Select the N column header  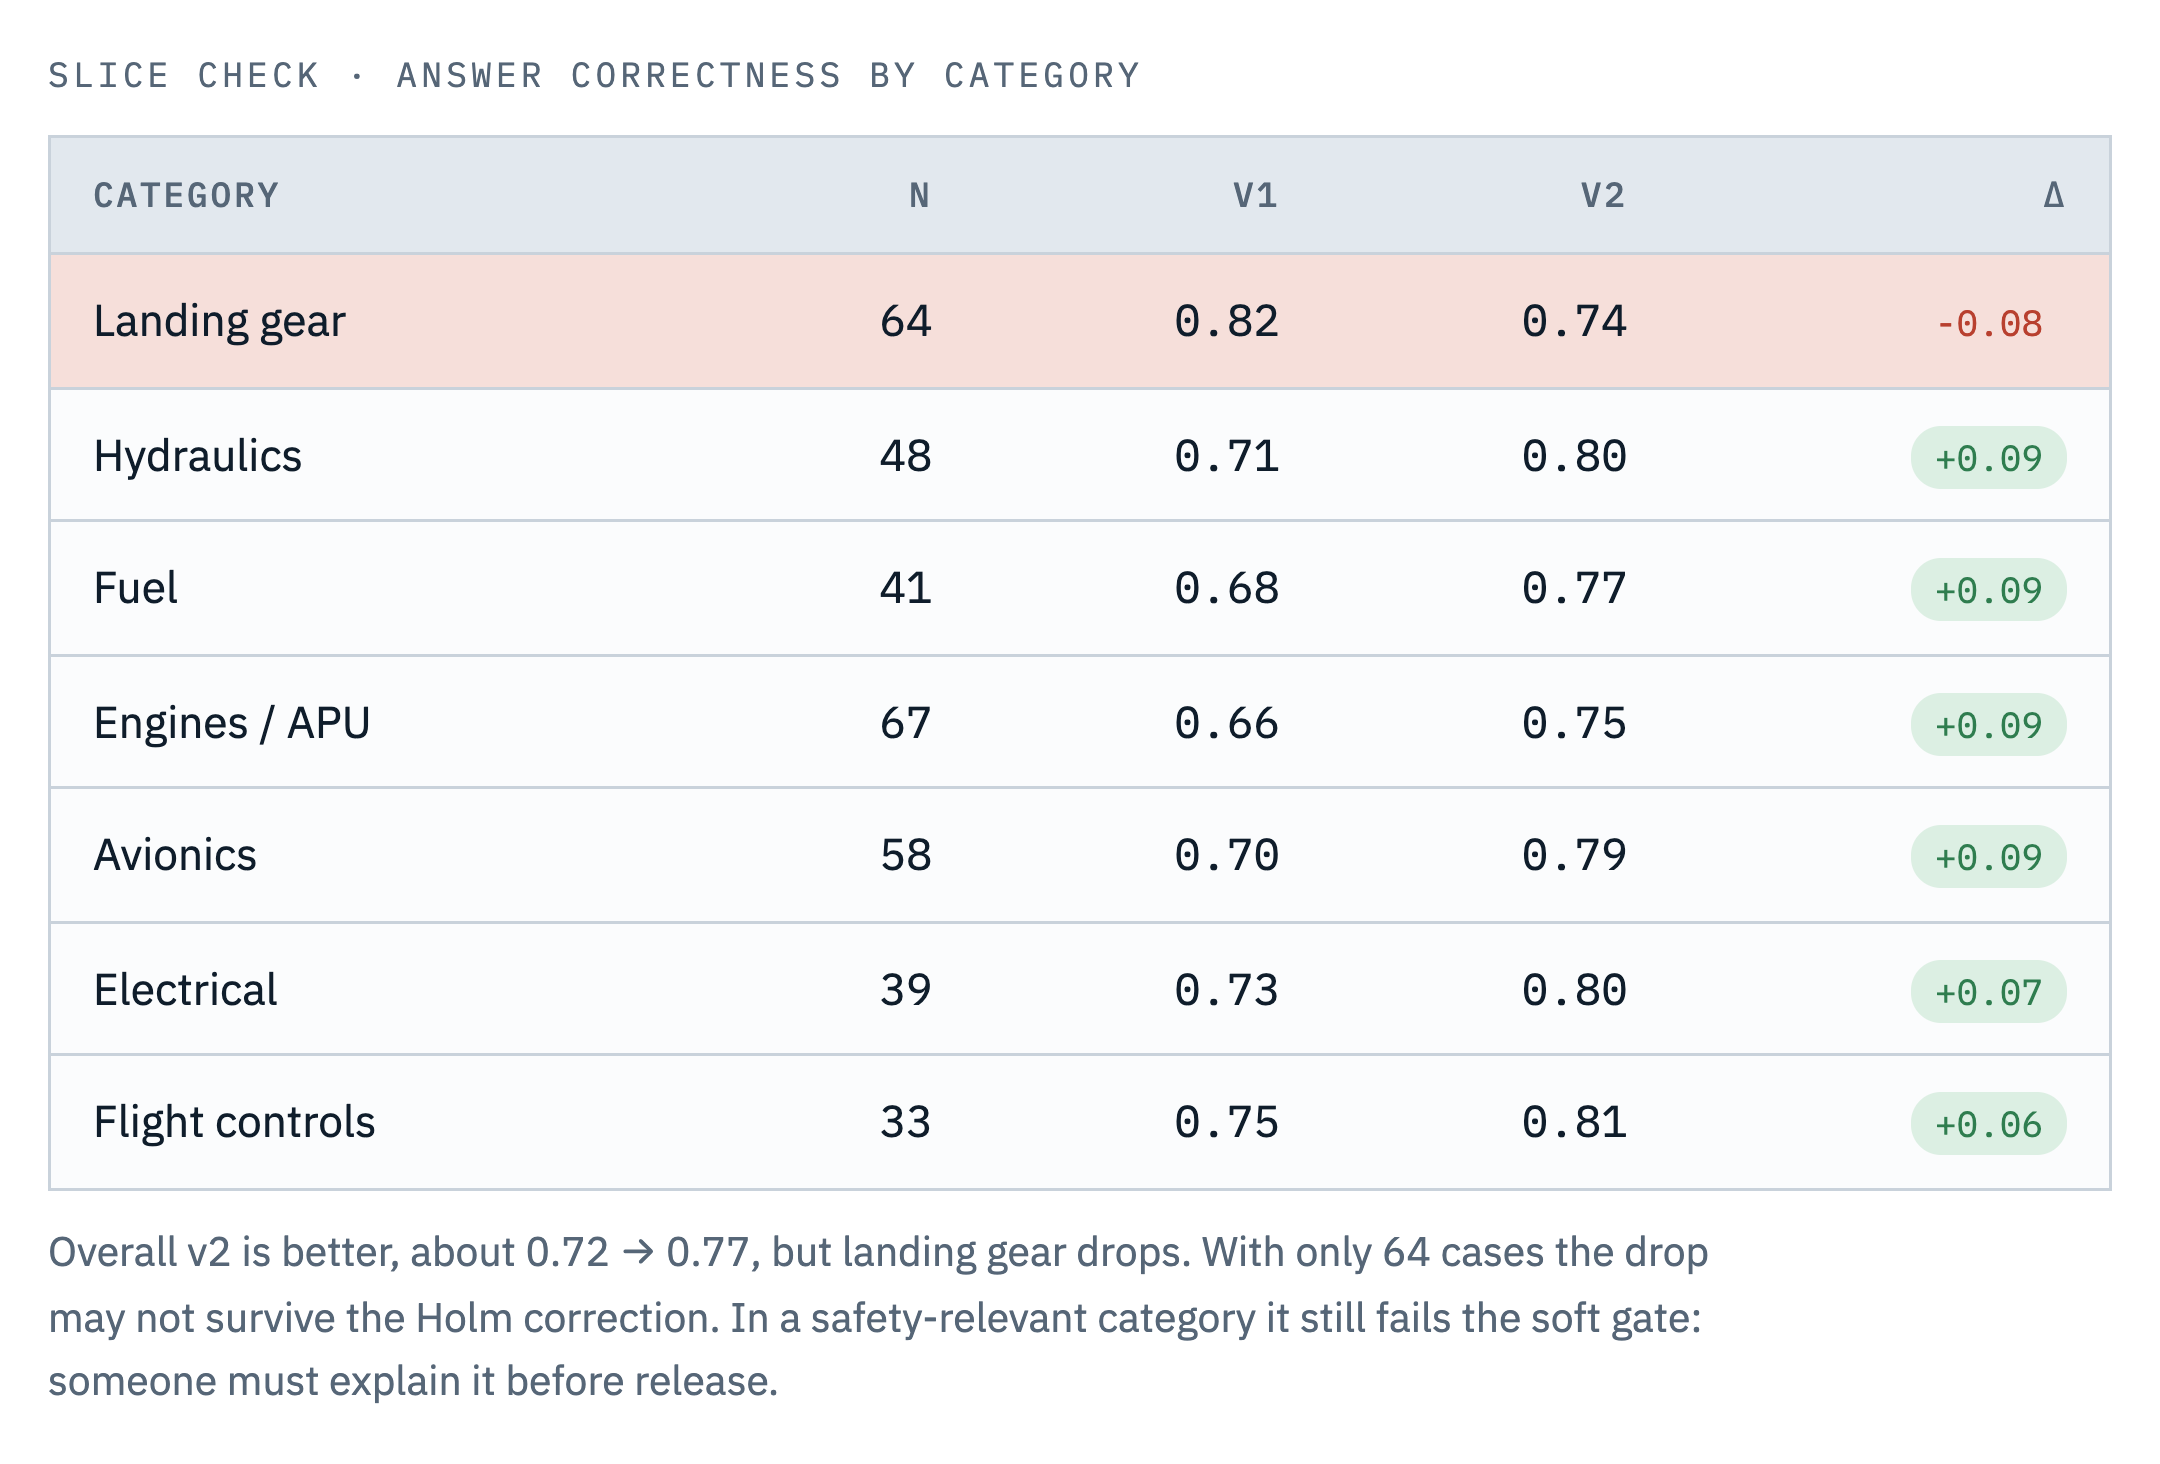tap(920, 195)
